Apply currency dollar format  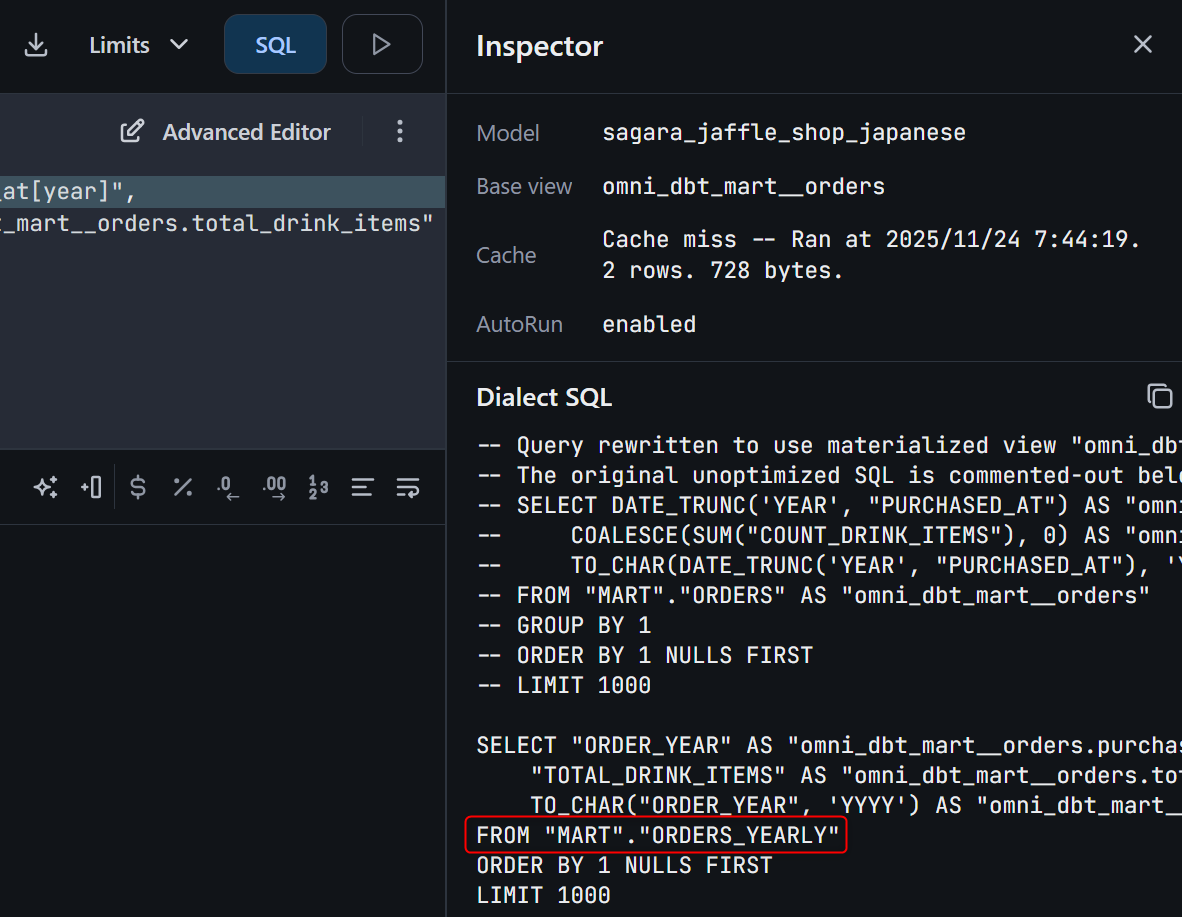click(x=138, y=487)
